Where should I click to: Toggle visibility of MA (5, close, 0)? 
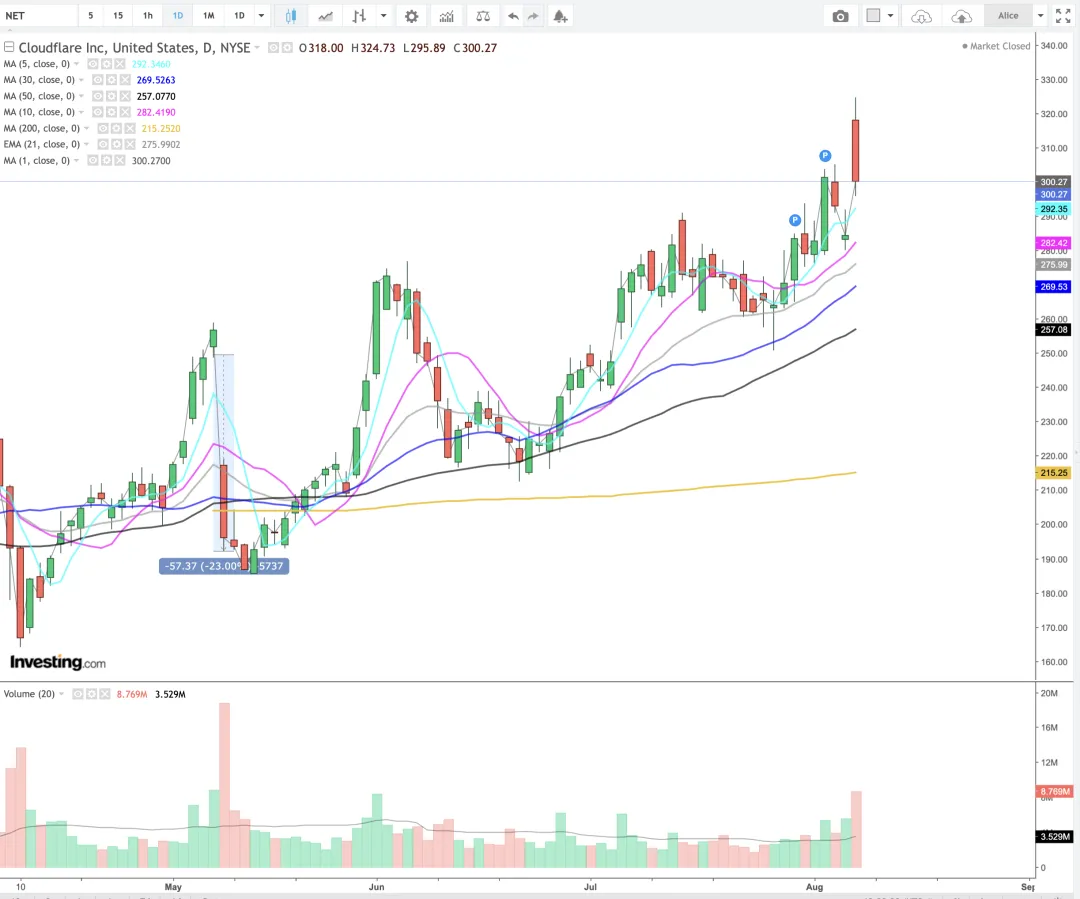(x=93, y=64)
